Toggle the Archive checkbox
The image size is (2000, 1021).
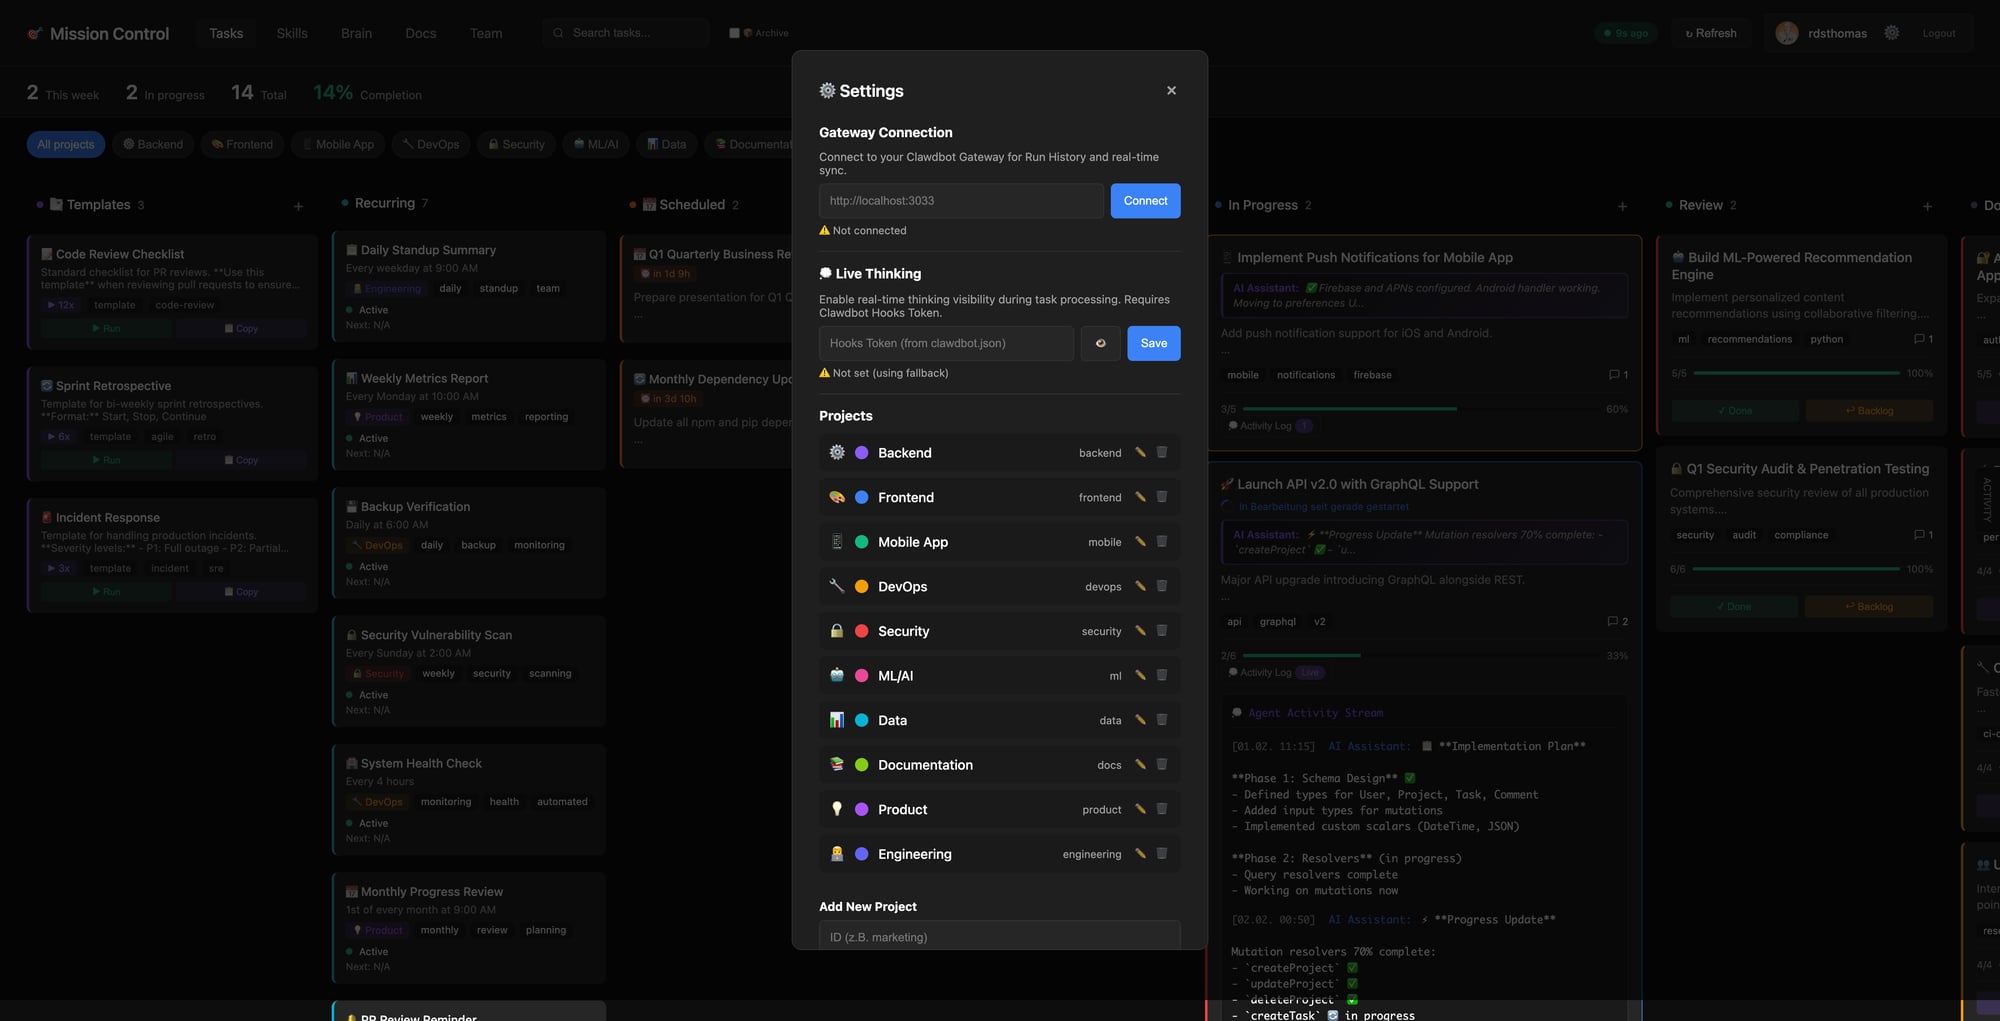734,33
